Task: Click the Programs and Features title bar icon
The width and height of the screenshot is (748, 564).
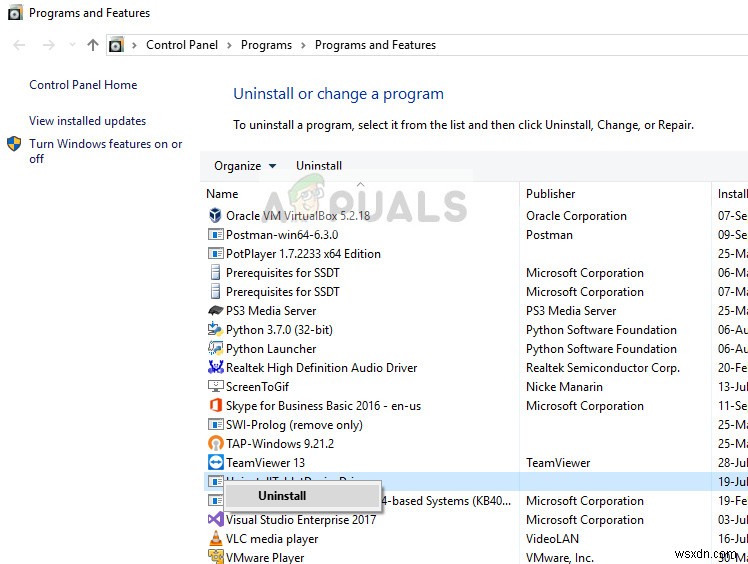Action: click(x=15, y=13)
